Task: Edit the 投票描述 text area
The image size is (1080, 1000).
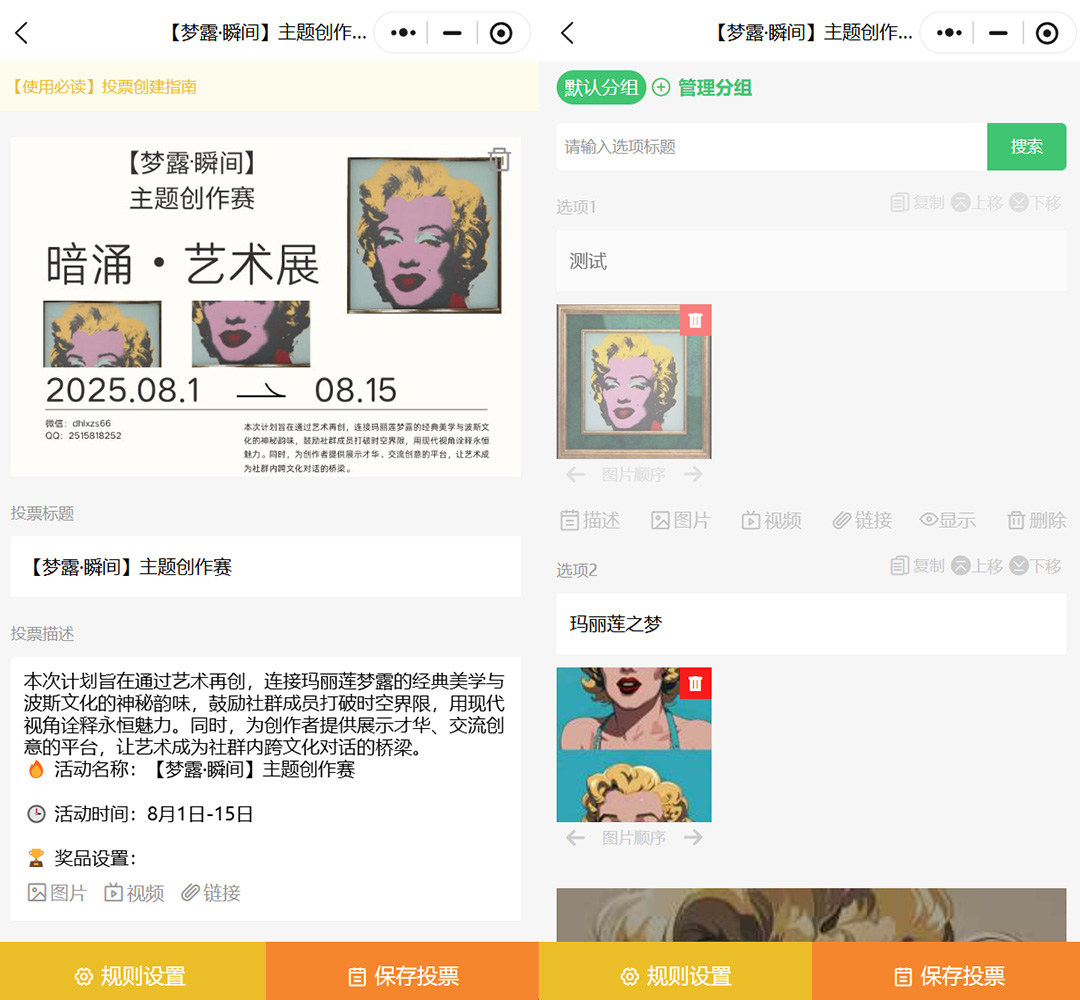Action: coord(265,769)
